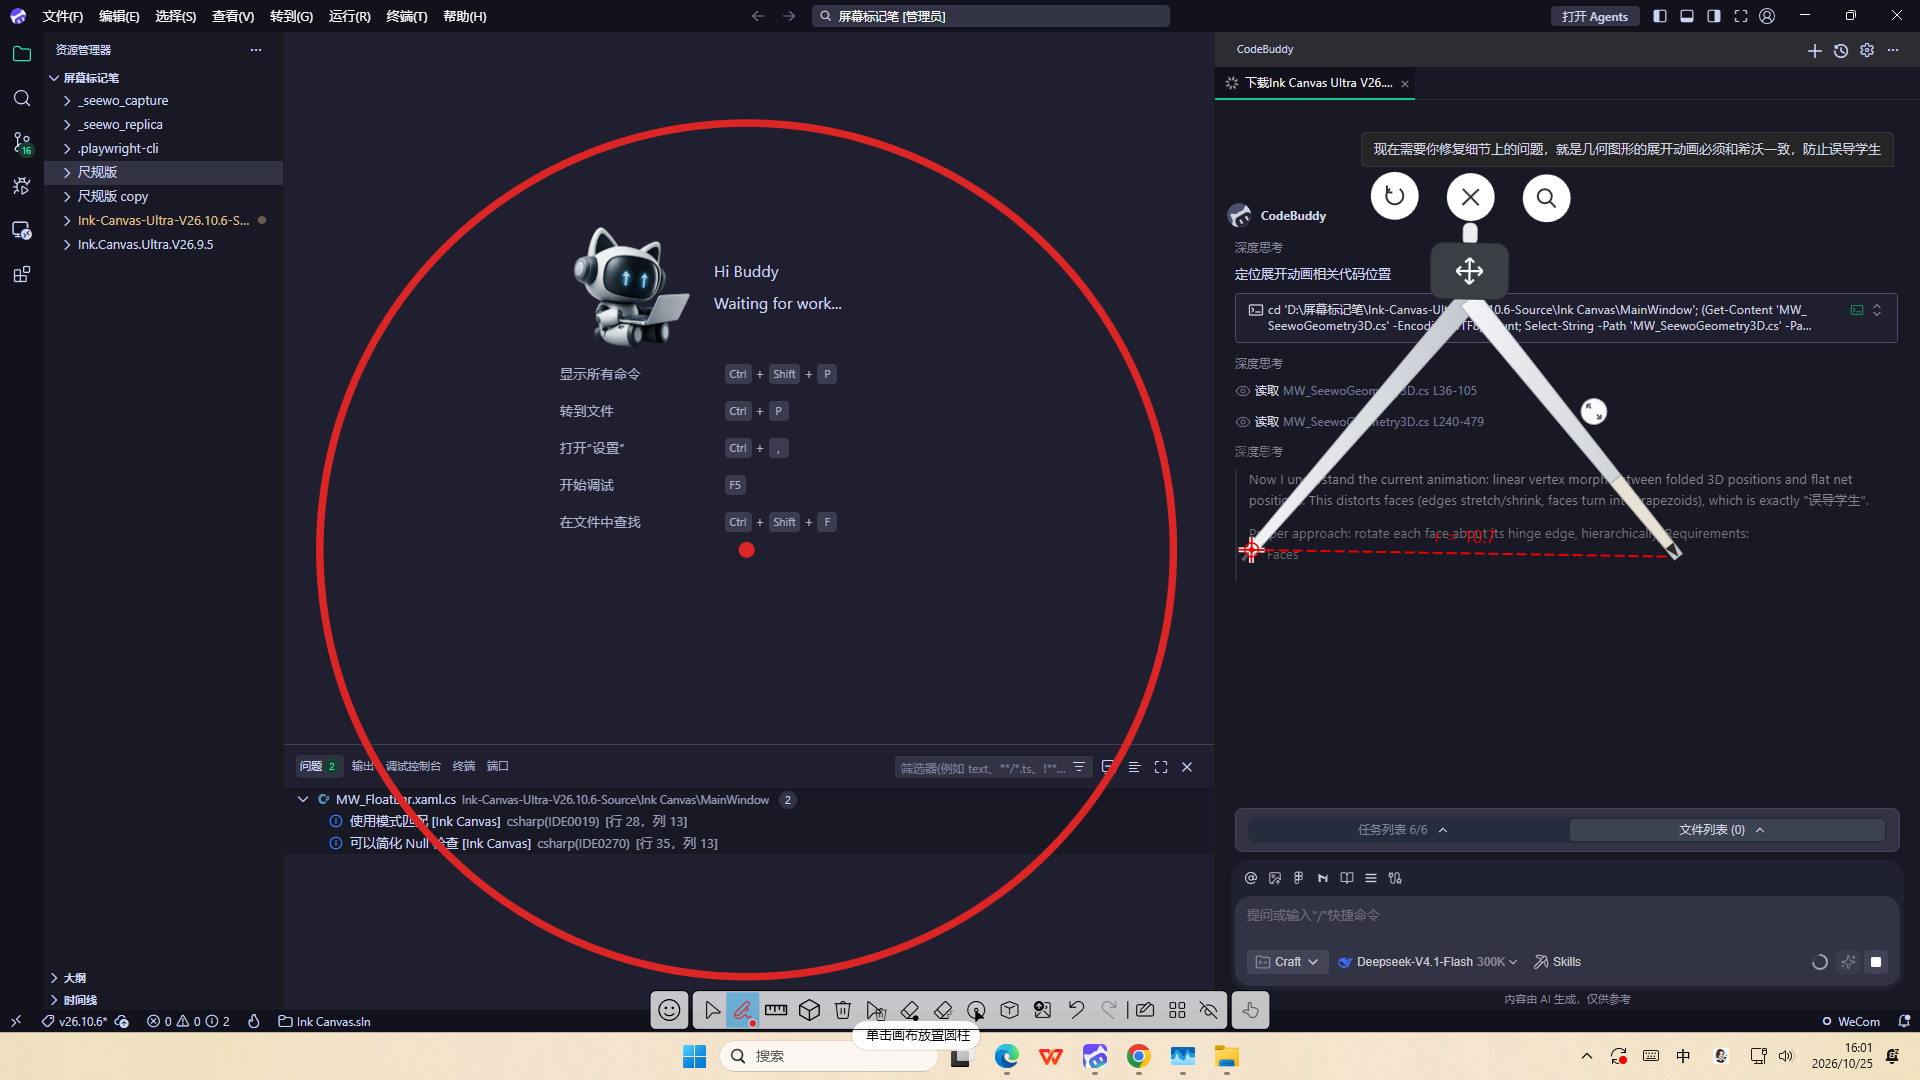Click the rotate button above the compass
This screenshot has height=1080, width=1920.
tap(1394, 197)
